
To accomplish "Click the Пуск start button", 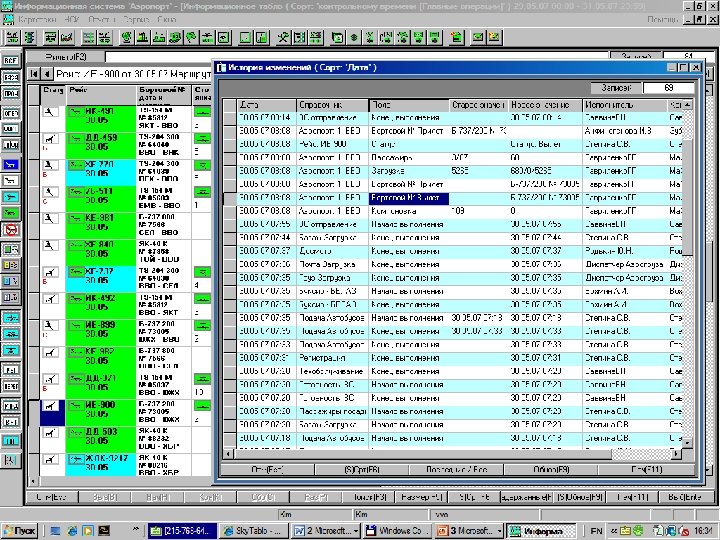I will (x=19, y=531).
